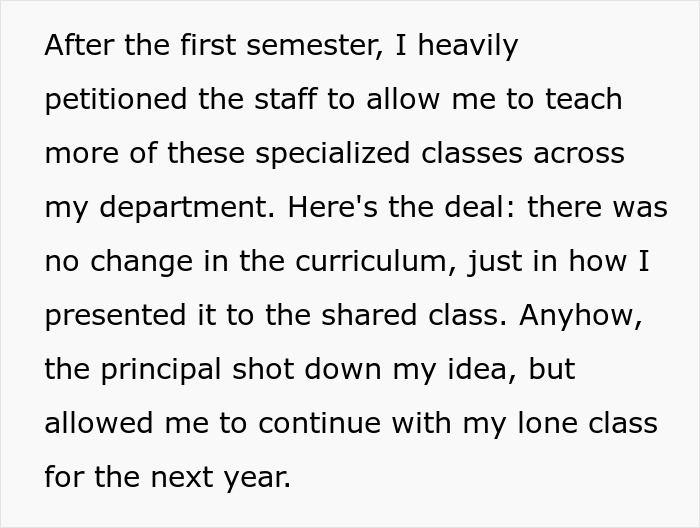The height and width of the screenshot is (528, 700).
Task: Click the word "After" at the paragraph start
Action: click(79, 46)
